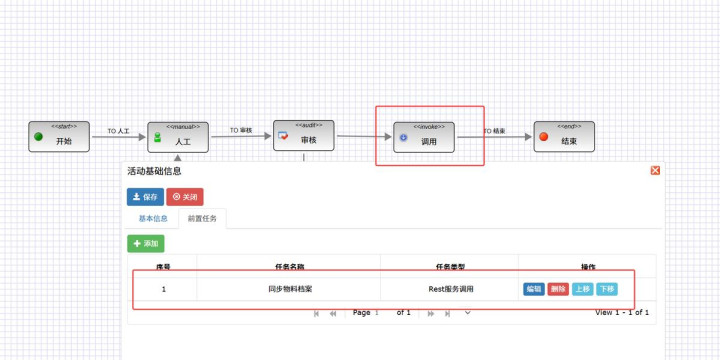
Task: Select the audit checkmark icon on 审核
Action: pyautogui.click(x=283, y=135)
